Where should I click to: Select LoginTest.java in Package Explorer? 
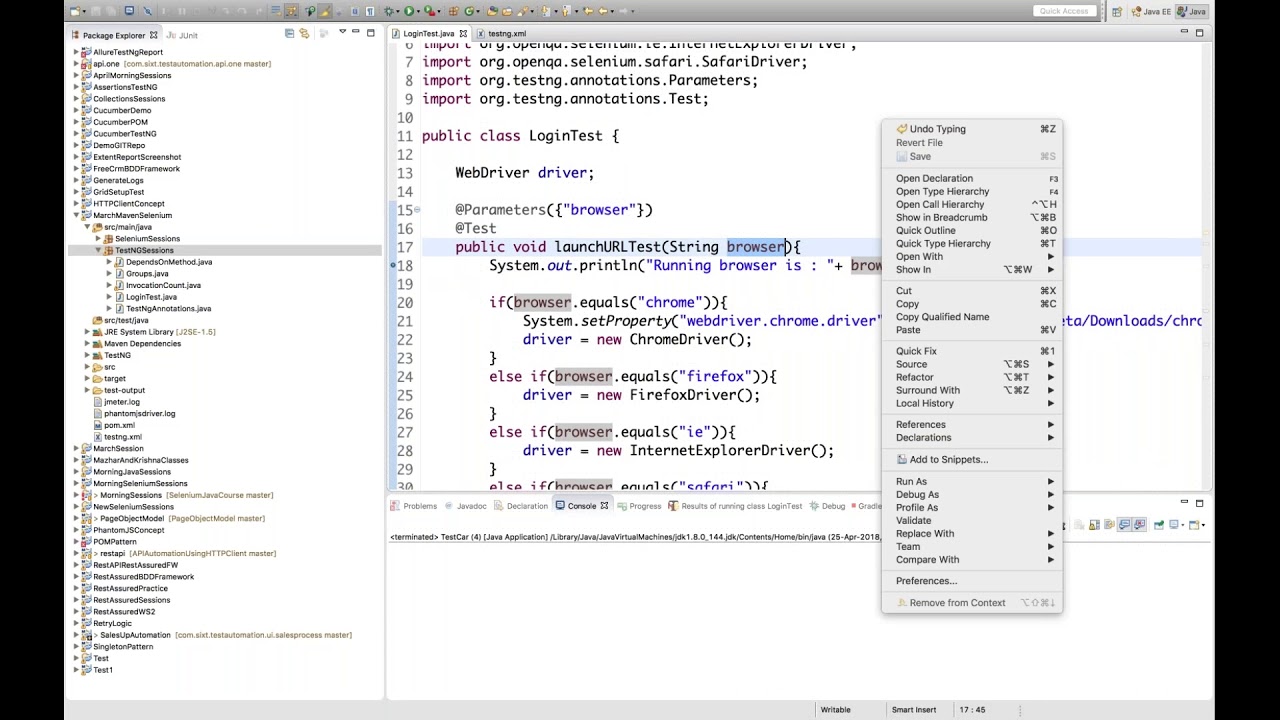point(151,297)
